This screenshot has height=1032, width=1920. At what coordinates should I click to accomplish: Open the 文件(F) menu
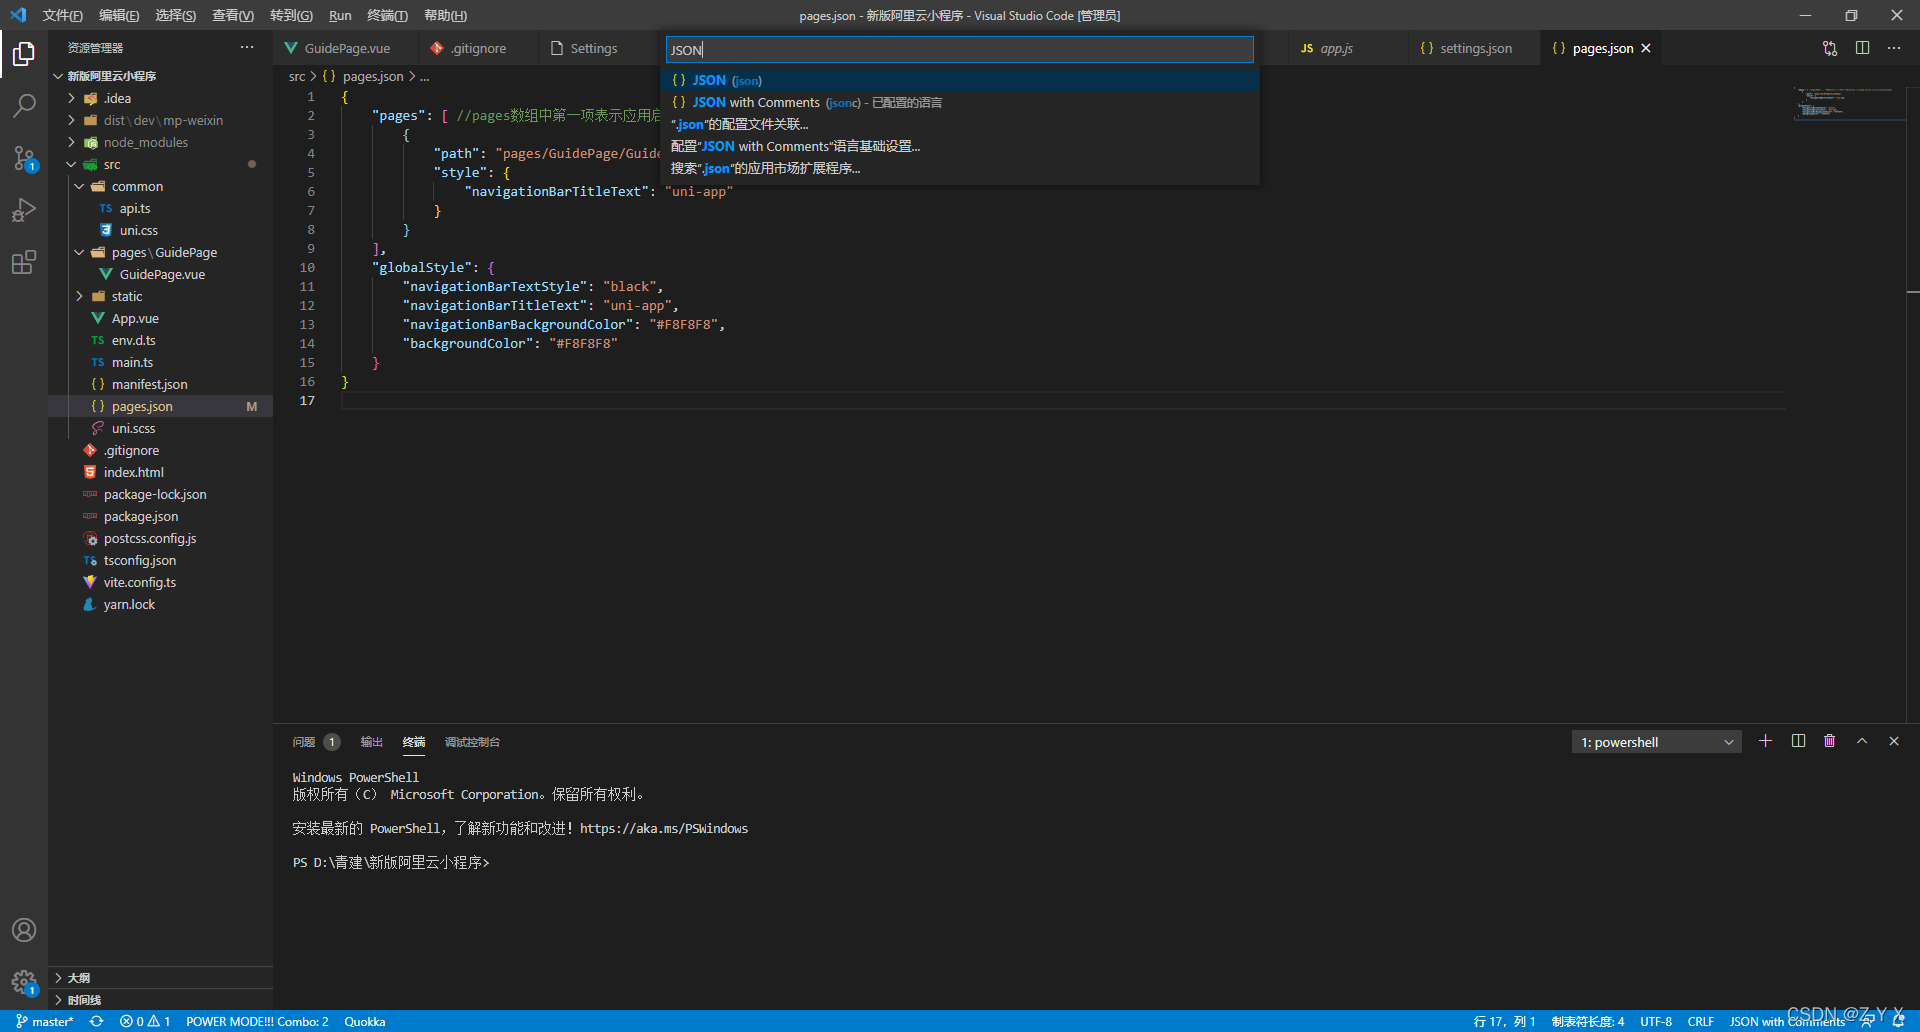[x=62, y=15]
